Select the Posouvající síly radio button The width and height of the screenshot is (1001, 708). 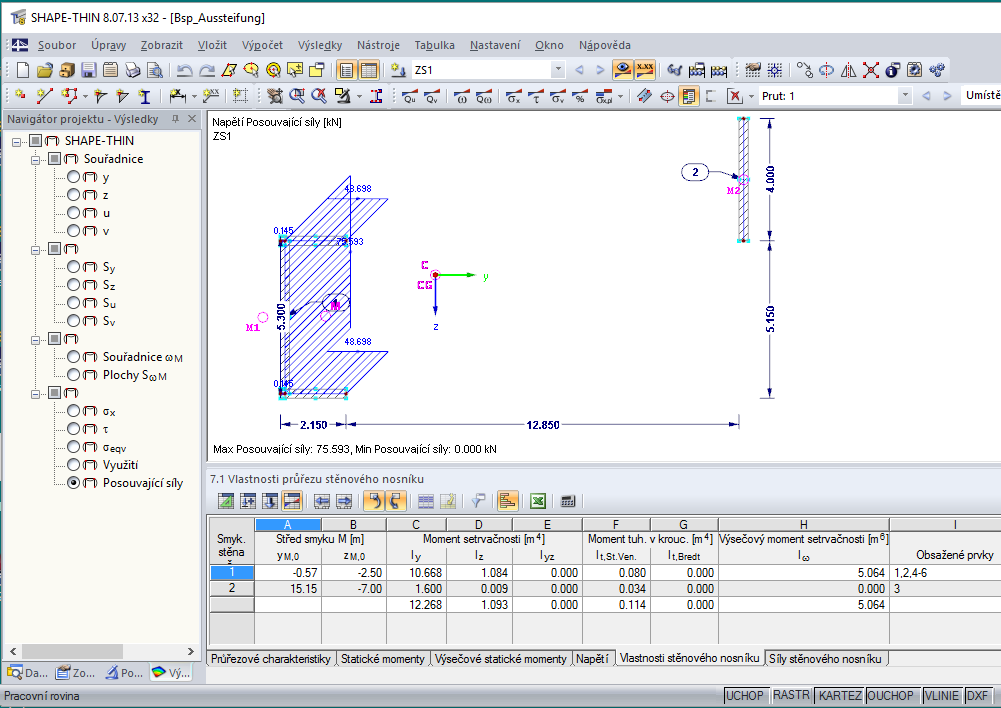(x=73, y=483)
